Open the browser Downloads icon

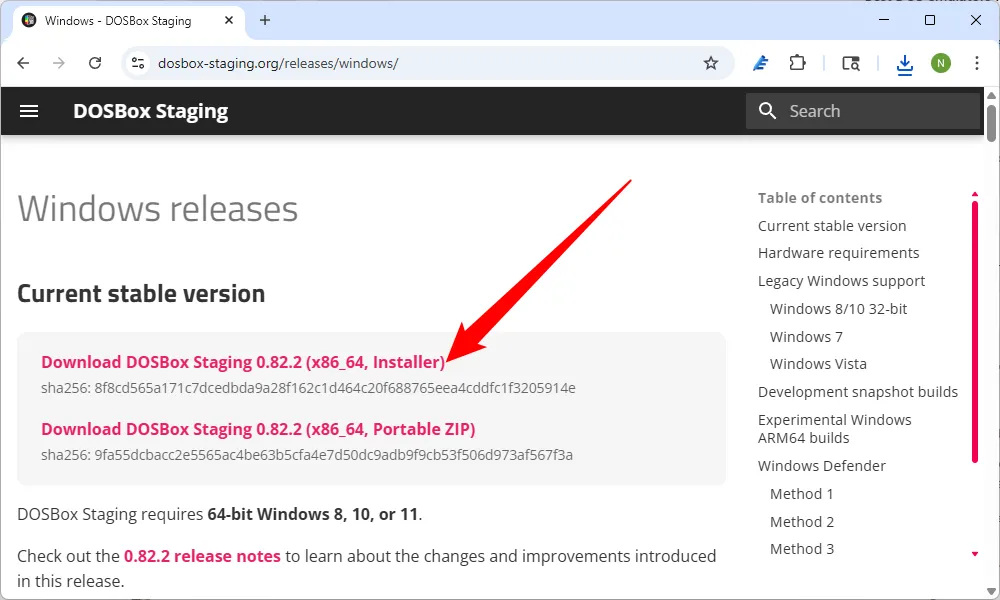click(x=905, y=63)
